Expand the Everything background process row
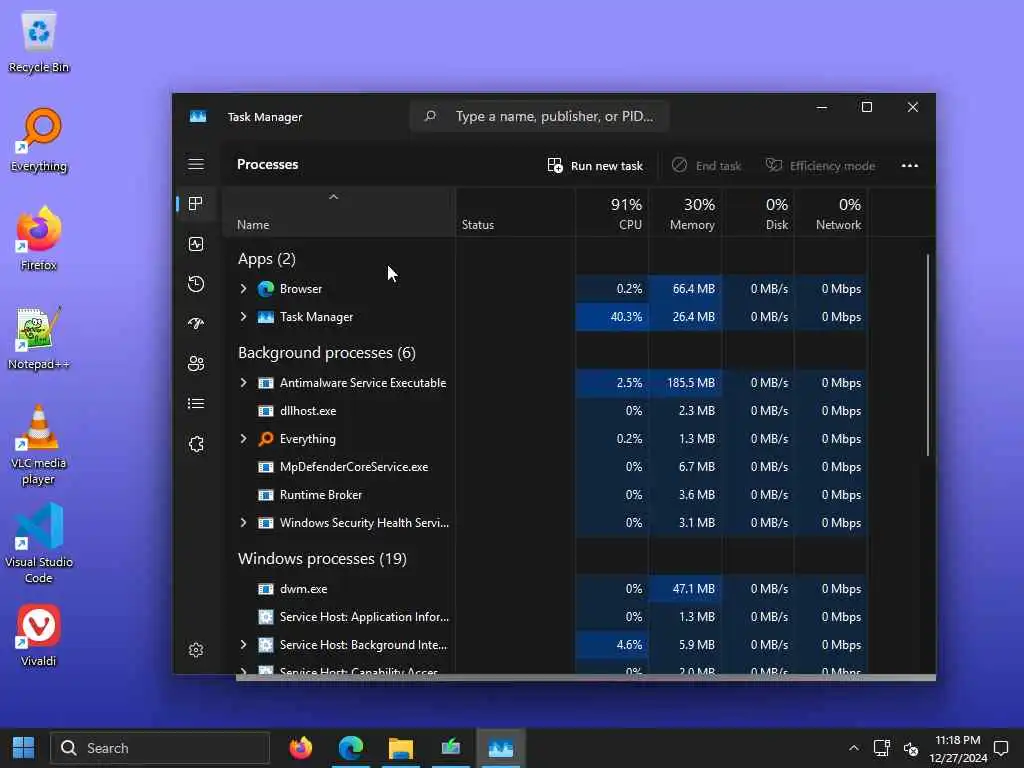The width and height of the screenshot is (1024, 768). pyautogui.click(x=244, y=439)
